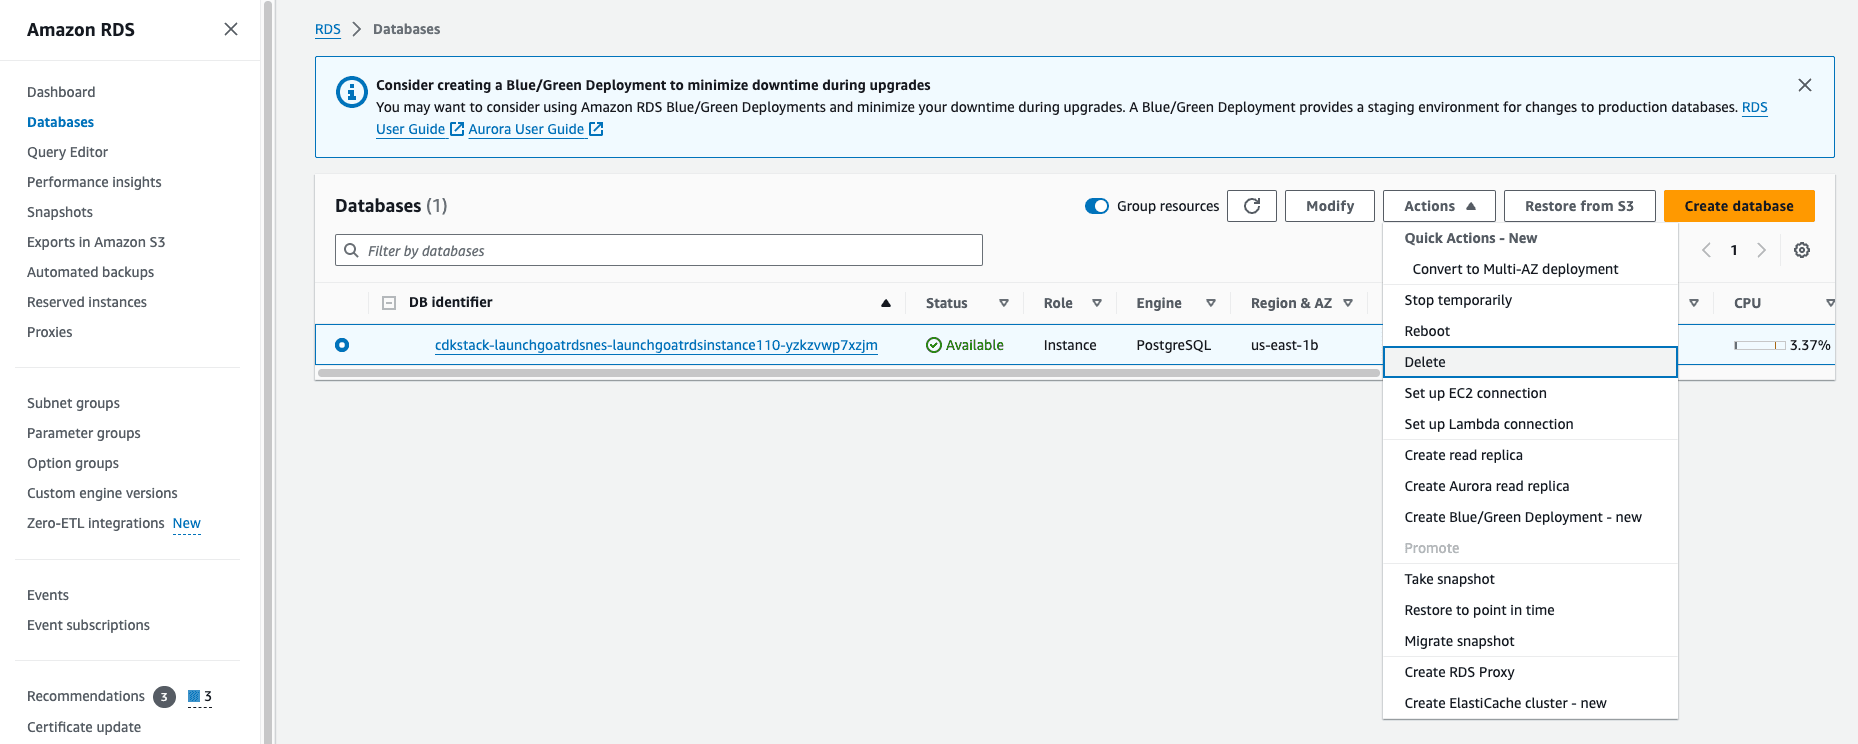Sort by DB identifier ascending arrow

click(885, 303)
